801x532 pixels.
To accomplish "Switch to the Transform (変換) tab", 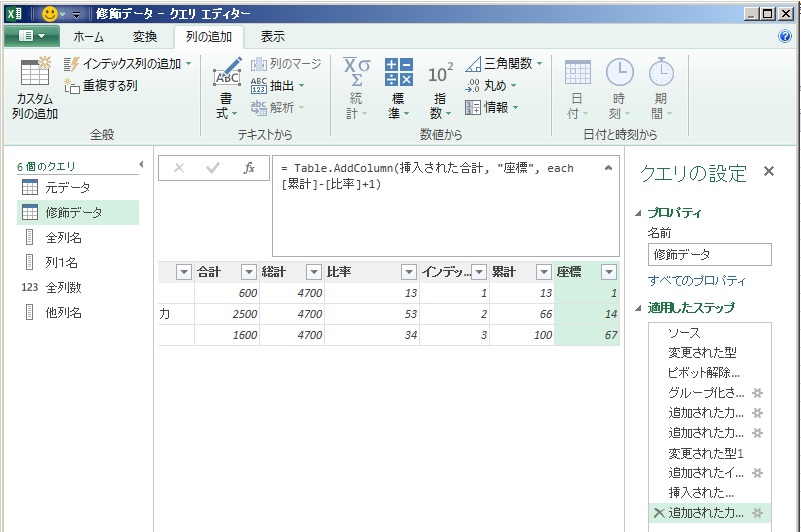I will tap(145, 37).
